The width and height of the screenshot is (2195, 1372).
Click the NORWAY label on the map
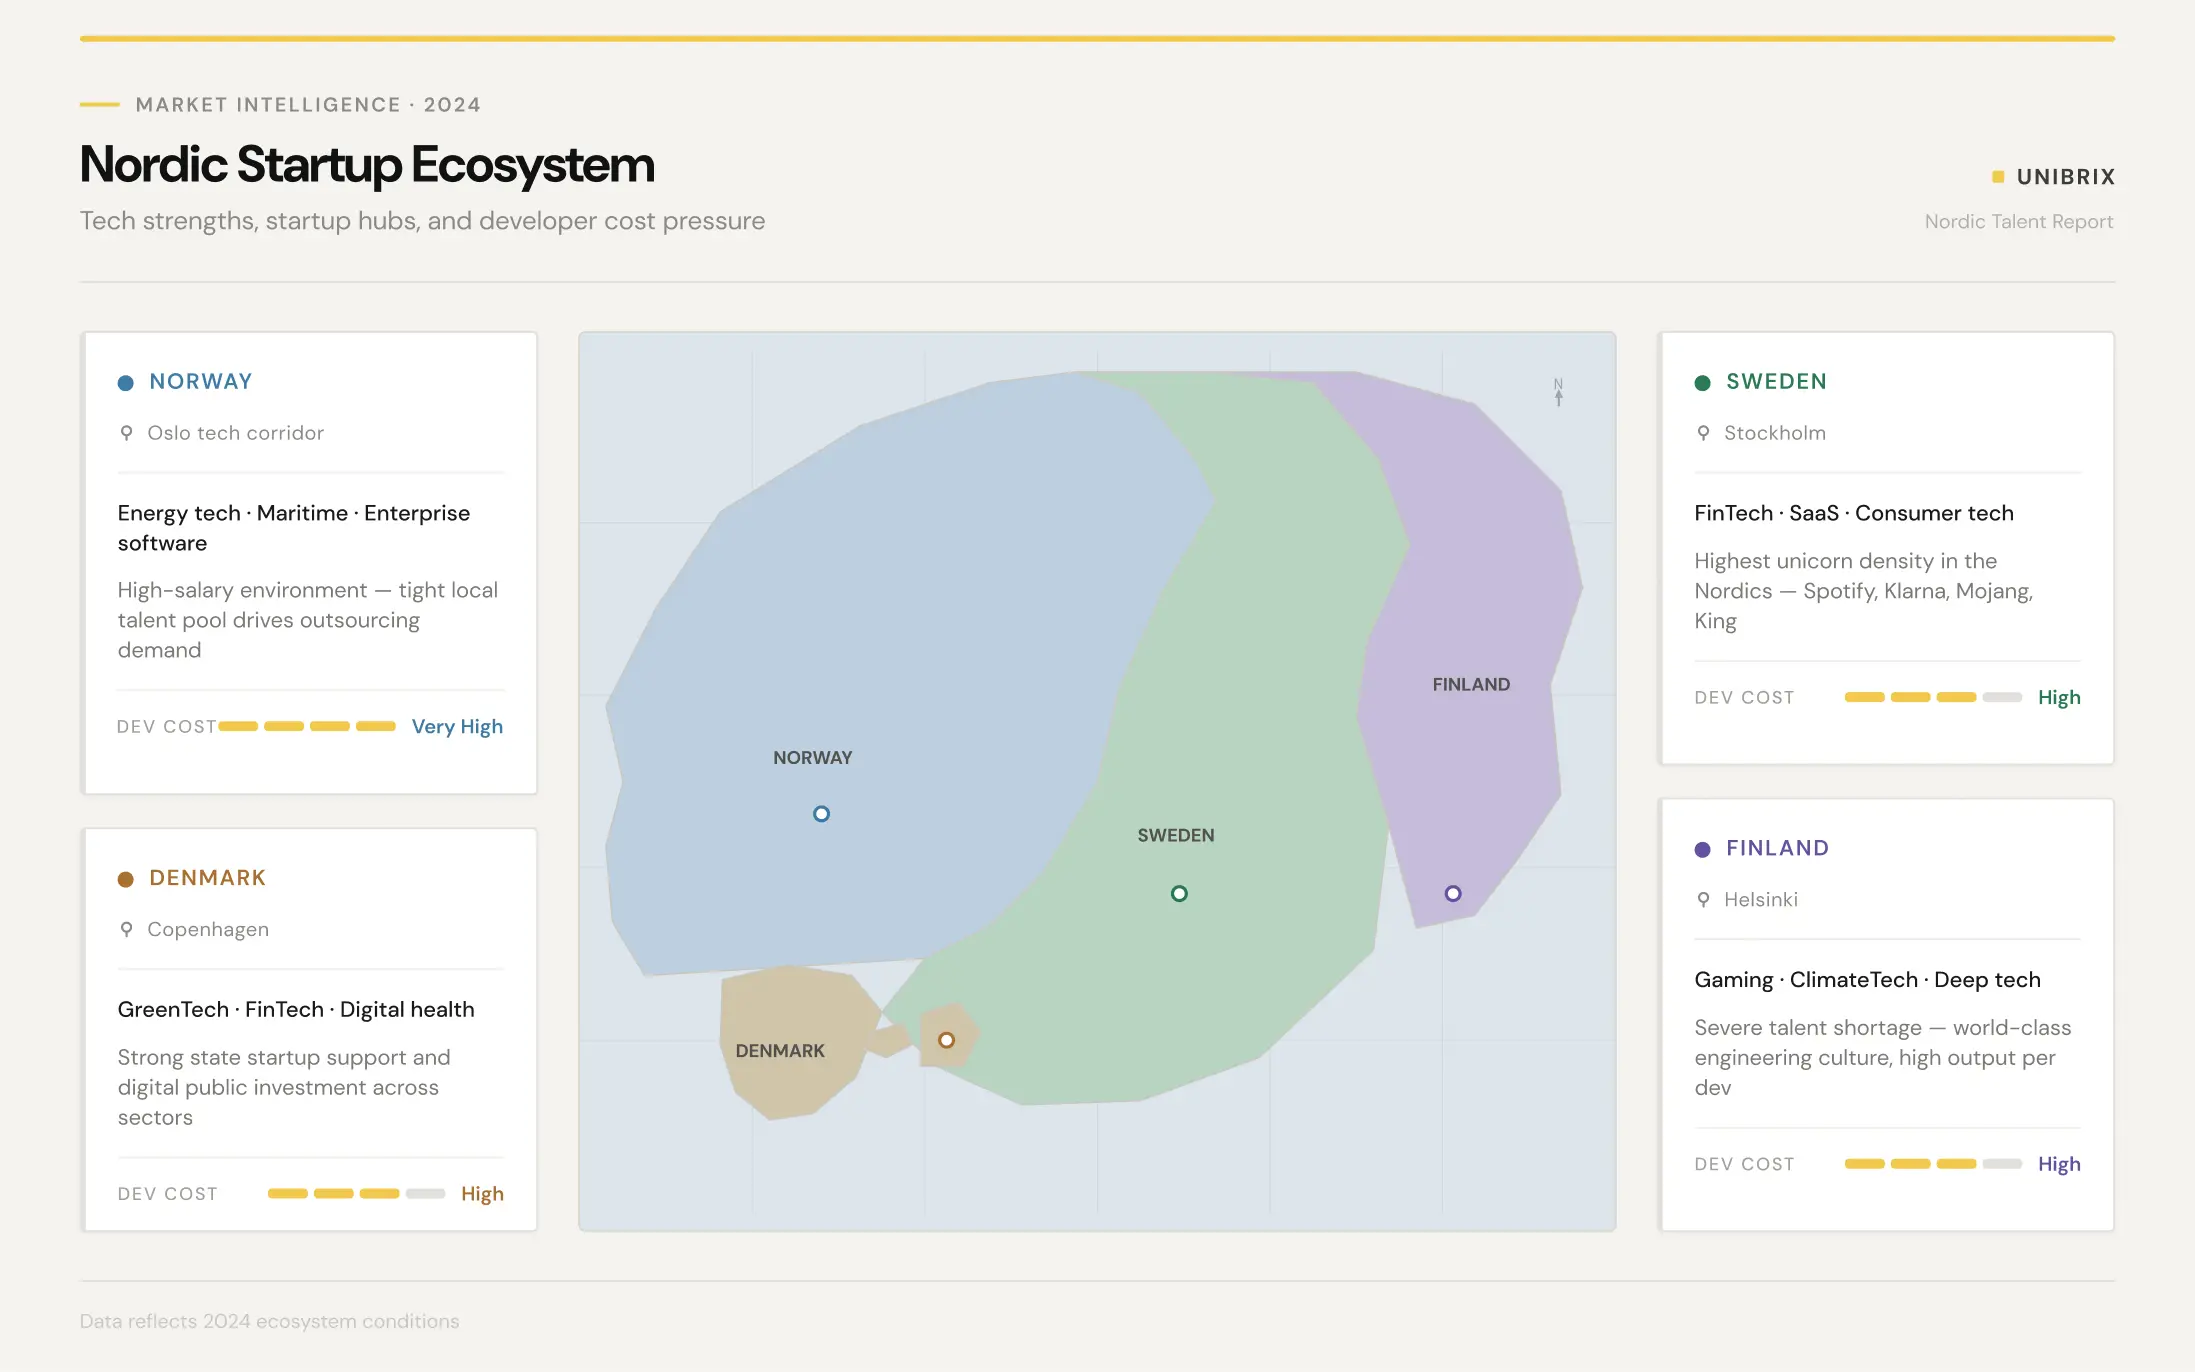[813, 758]
